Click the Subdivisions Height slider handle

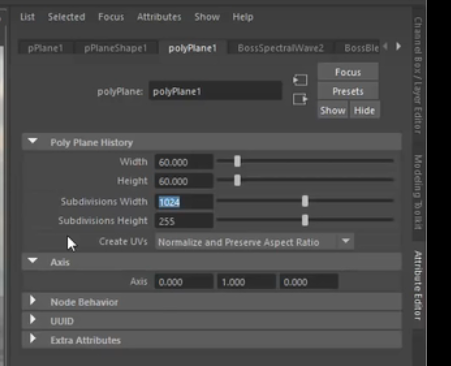click(305, 220)
